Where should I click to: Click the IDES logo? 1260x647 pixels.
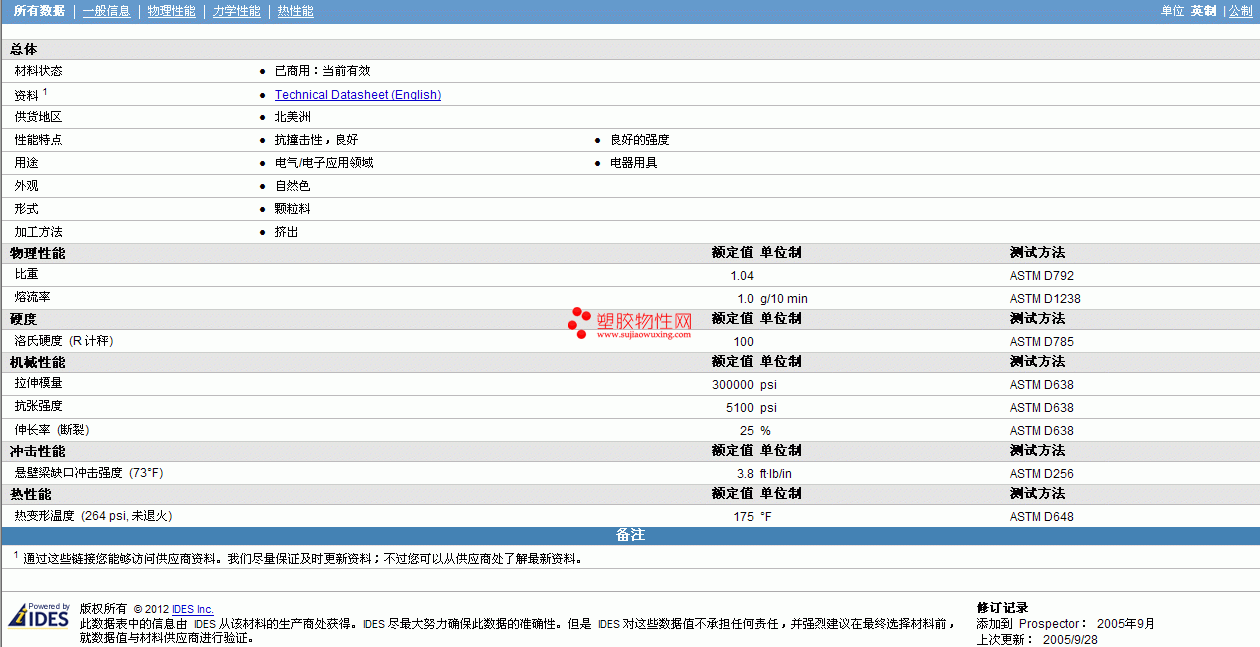pyautogui.click(x=39, y=615)
